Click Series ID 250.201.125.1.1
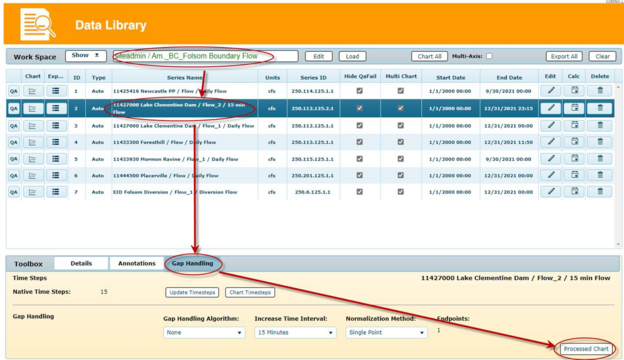The height and width of the screenshot is (360, 624). (x=312, y=175)
